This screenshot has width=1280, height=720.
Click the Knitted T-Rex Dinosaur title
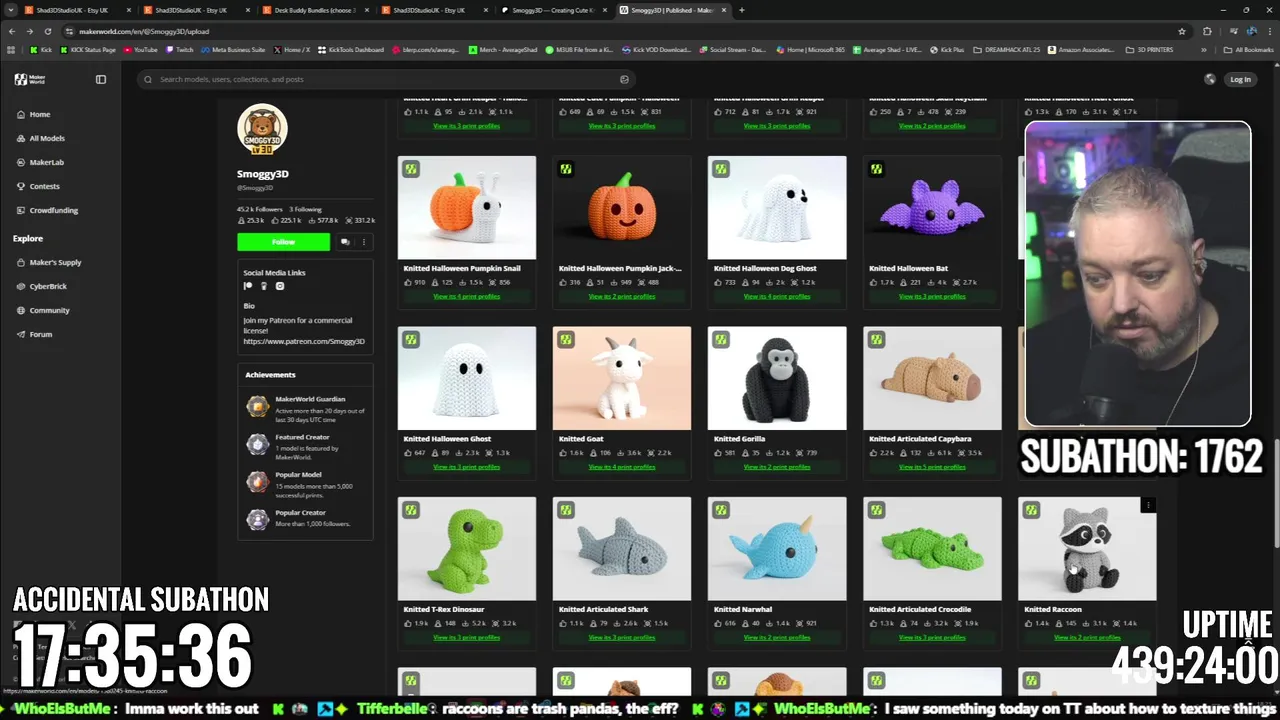point(443,609)
